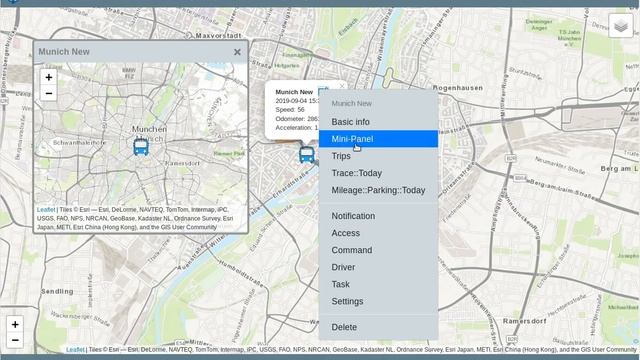Viewport: 640px width, 360px height.
Task: Click the Munich New mini panel title
Action: click(64, 52)
